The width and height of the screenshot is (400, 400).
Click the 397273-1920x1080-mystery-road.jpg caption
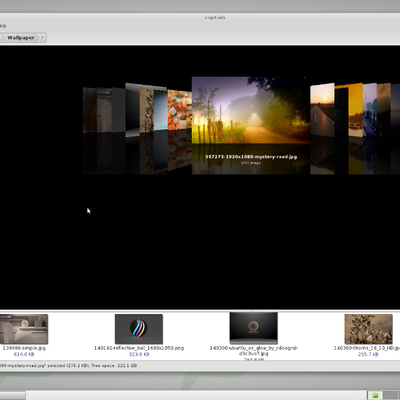(x=251, y=157)
